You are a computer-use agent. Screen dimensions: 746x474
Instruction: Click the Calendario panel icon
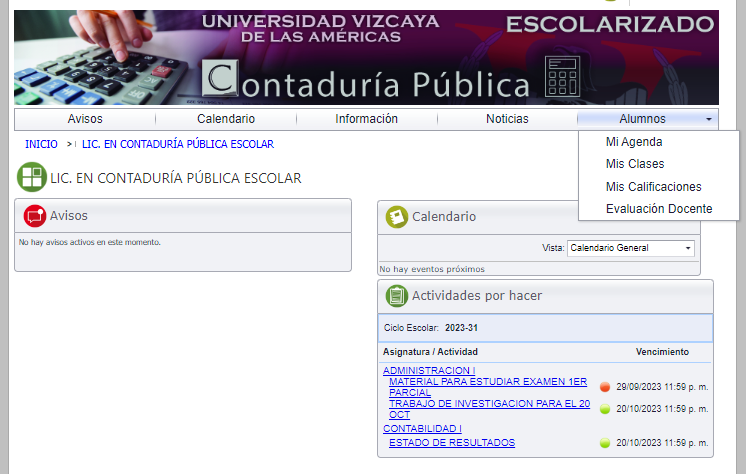[x=397, y=217]
